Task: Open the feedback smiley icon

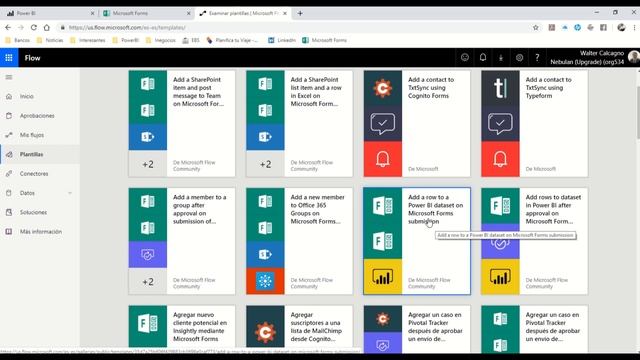Action: 464,58
